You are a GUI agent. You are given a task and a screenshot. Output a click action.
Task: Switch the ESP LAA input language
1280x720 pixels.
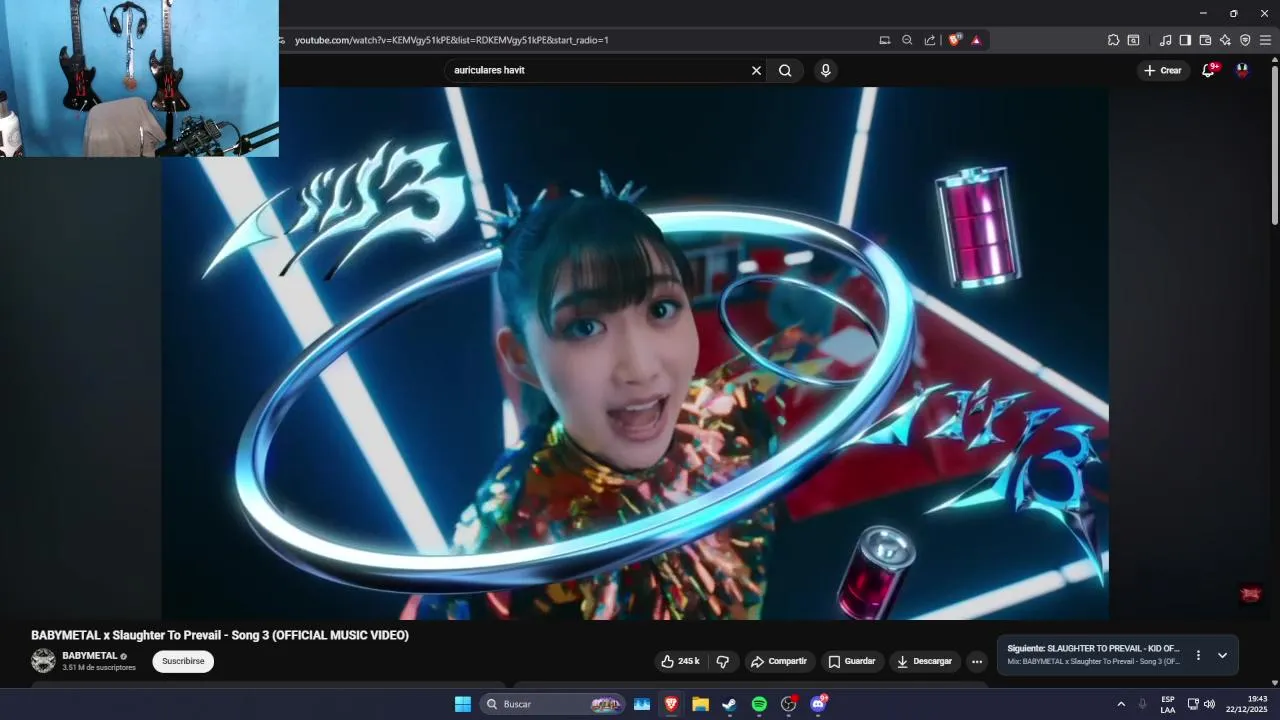pyautogui.click(x=1168, y=704)
